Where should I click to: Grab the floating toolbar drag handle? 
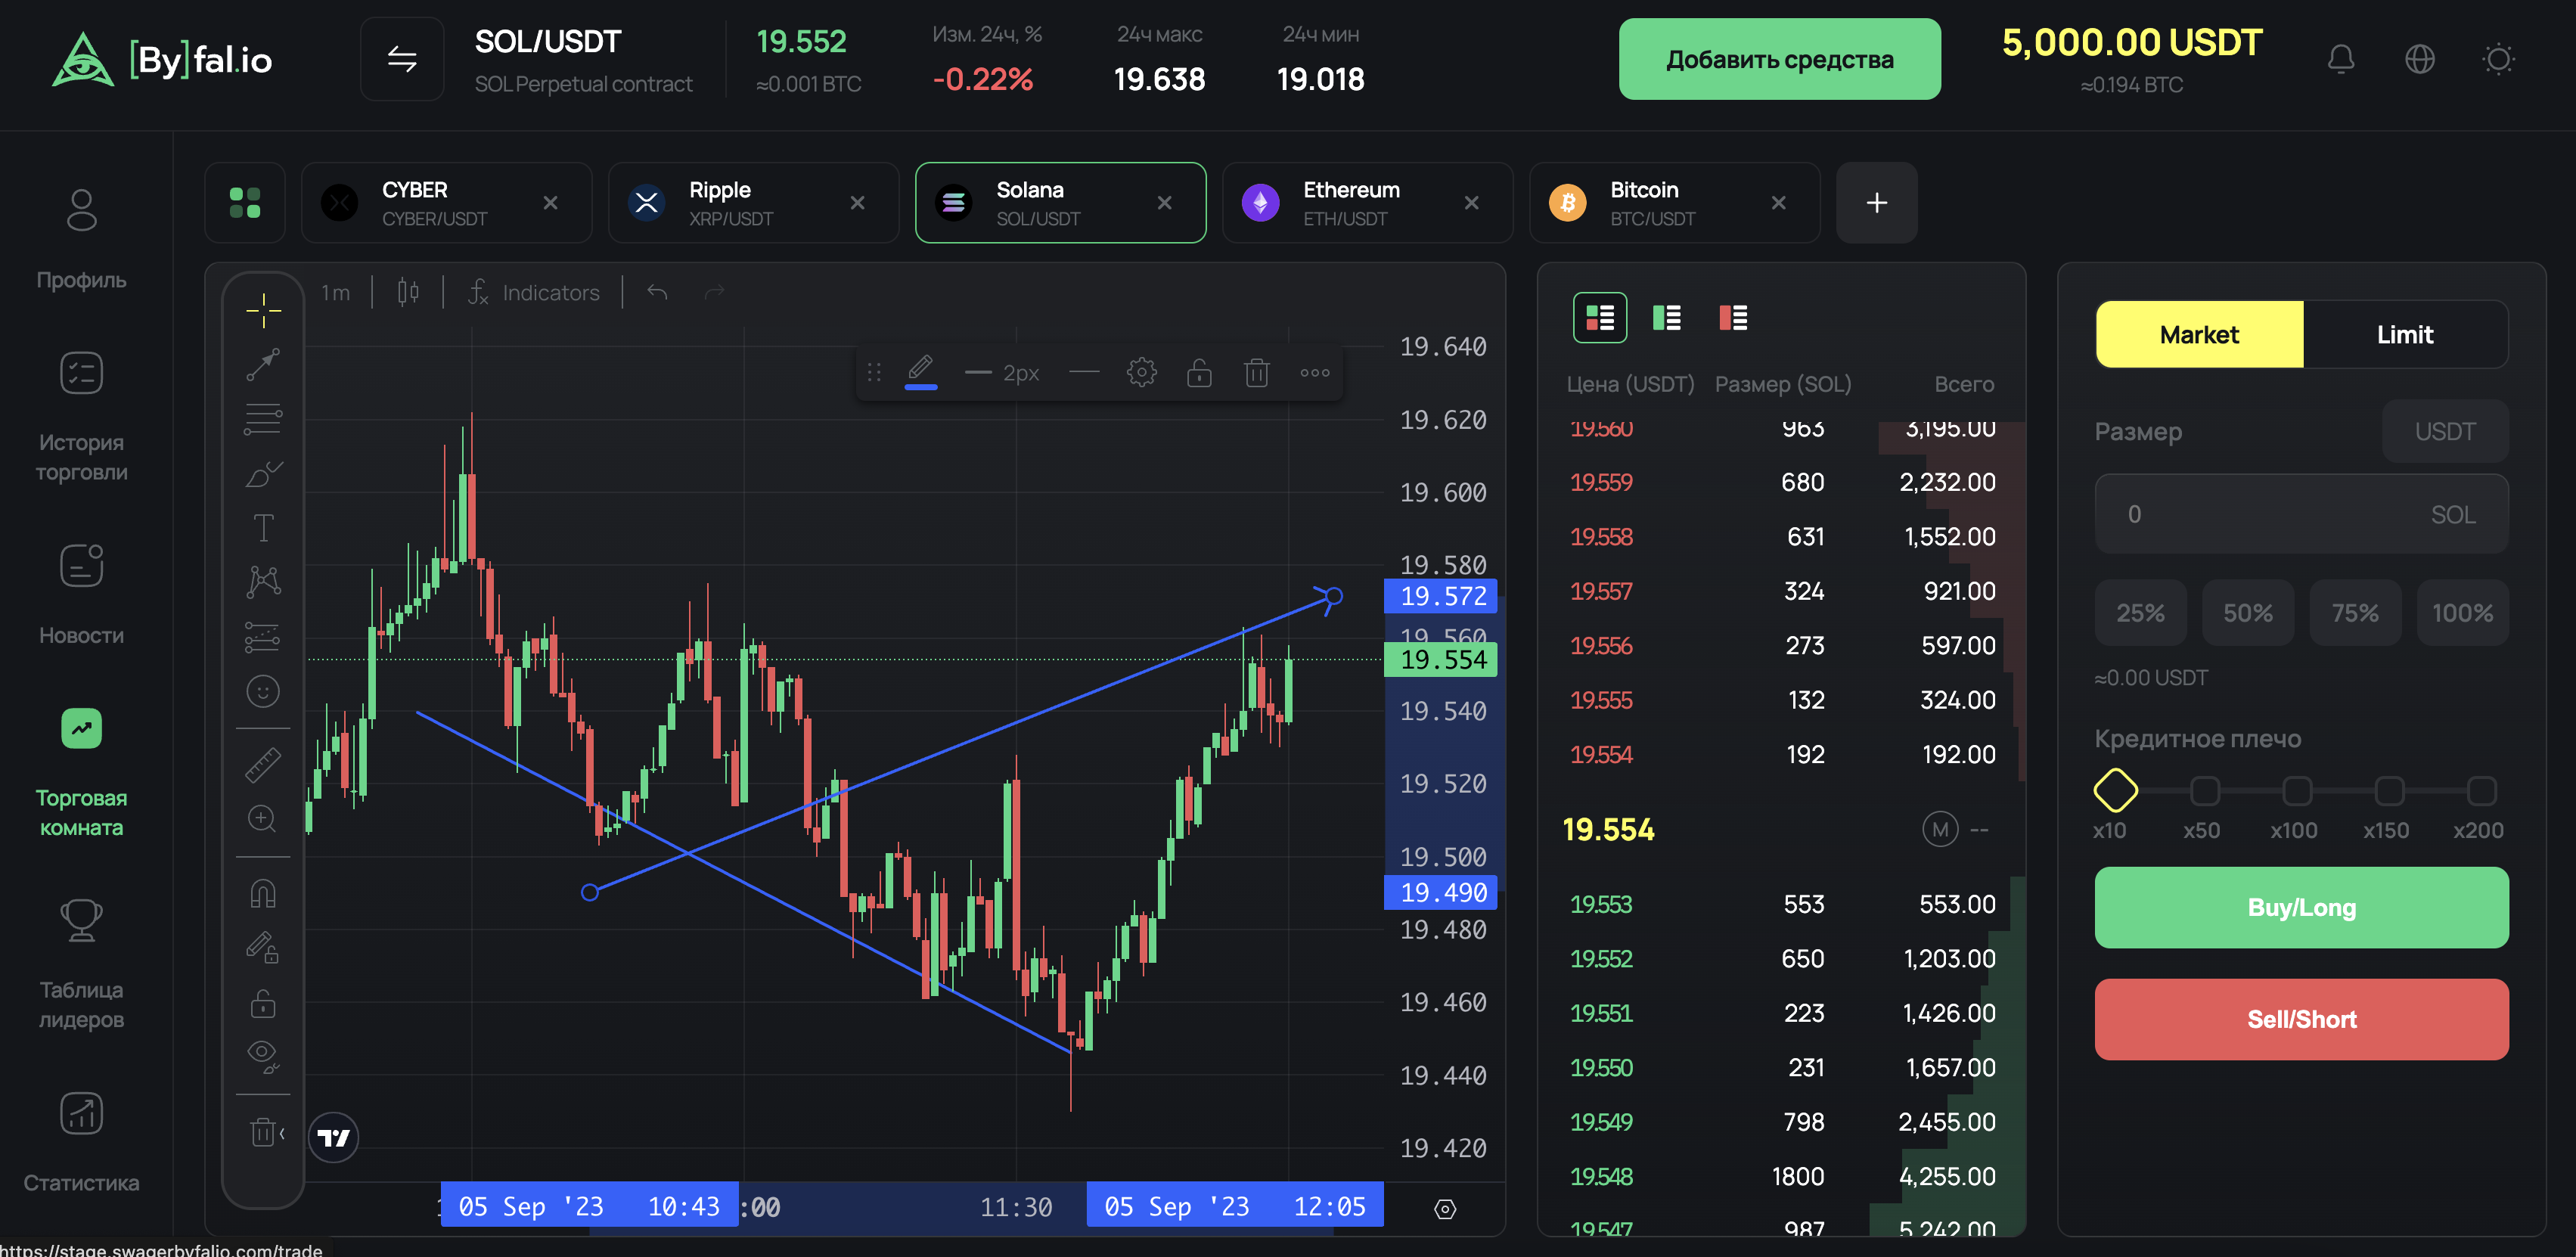pos(874,372)
